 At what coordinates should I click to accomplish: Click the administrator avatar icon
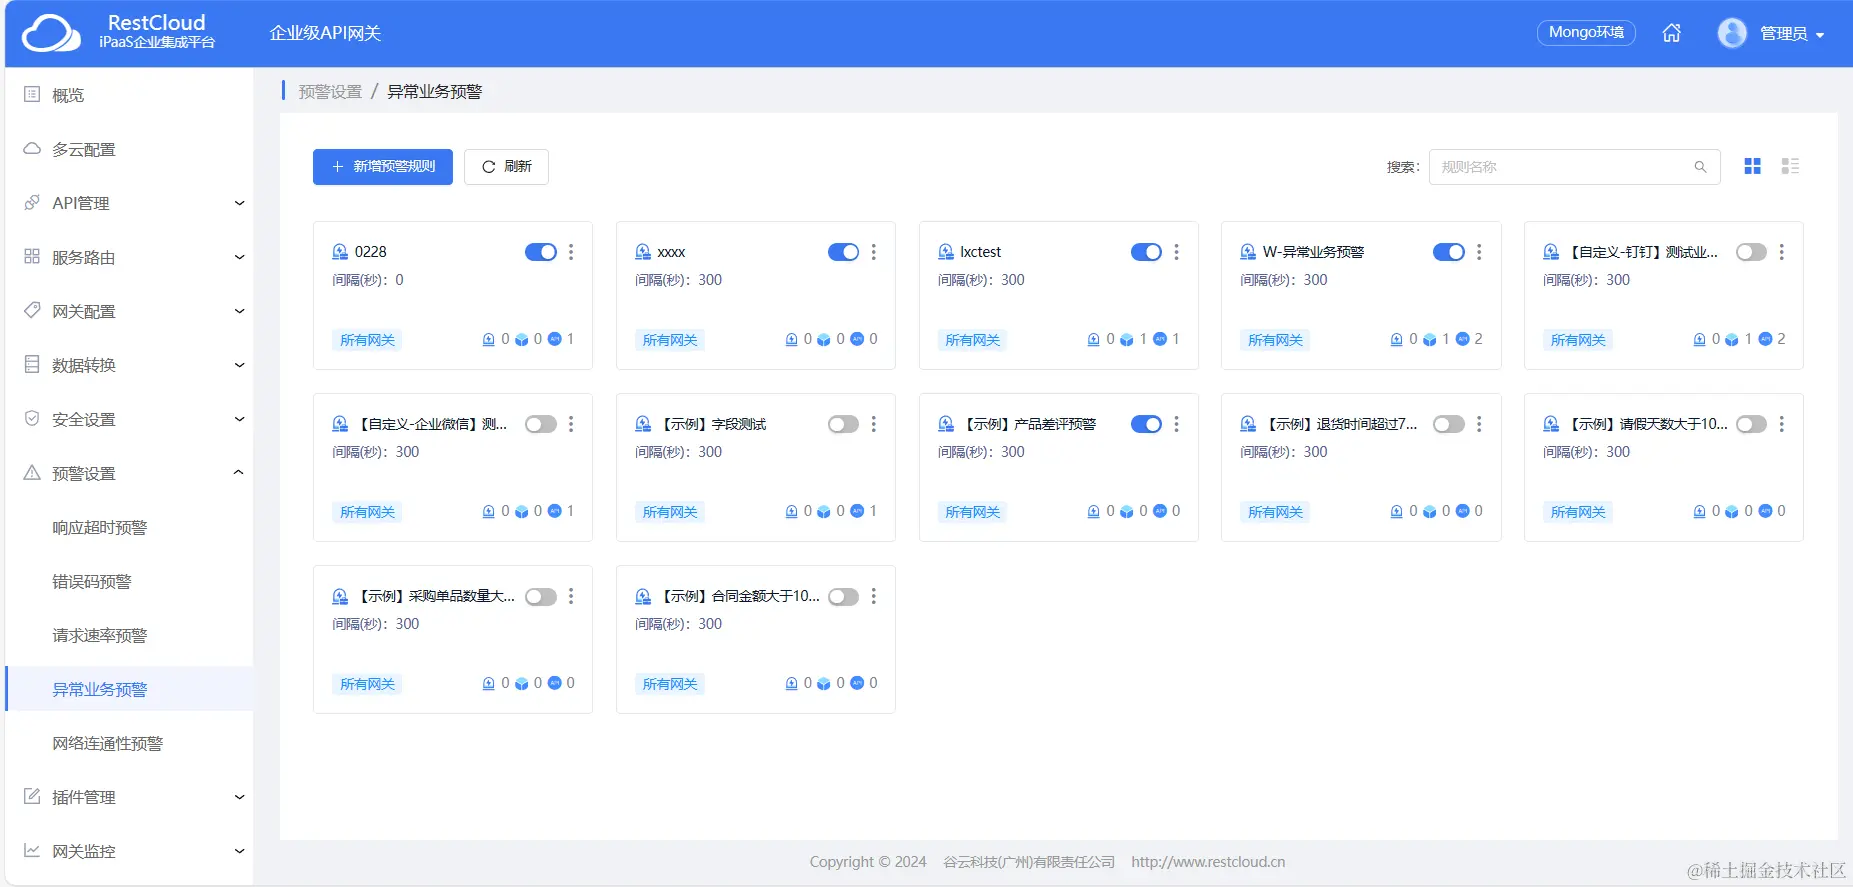click(x=1732, y=33)
